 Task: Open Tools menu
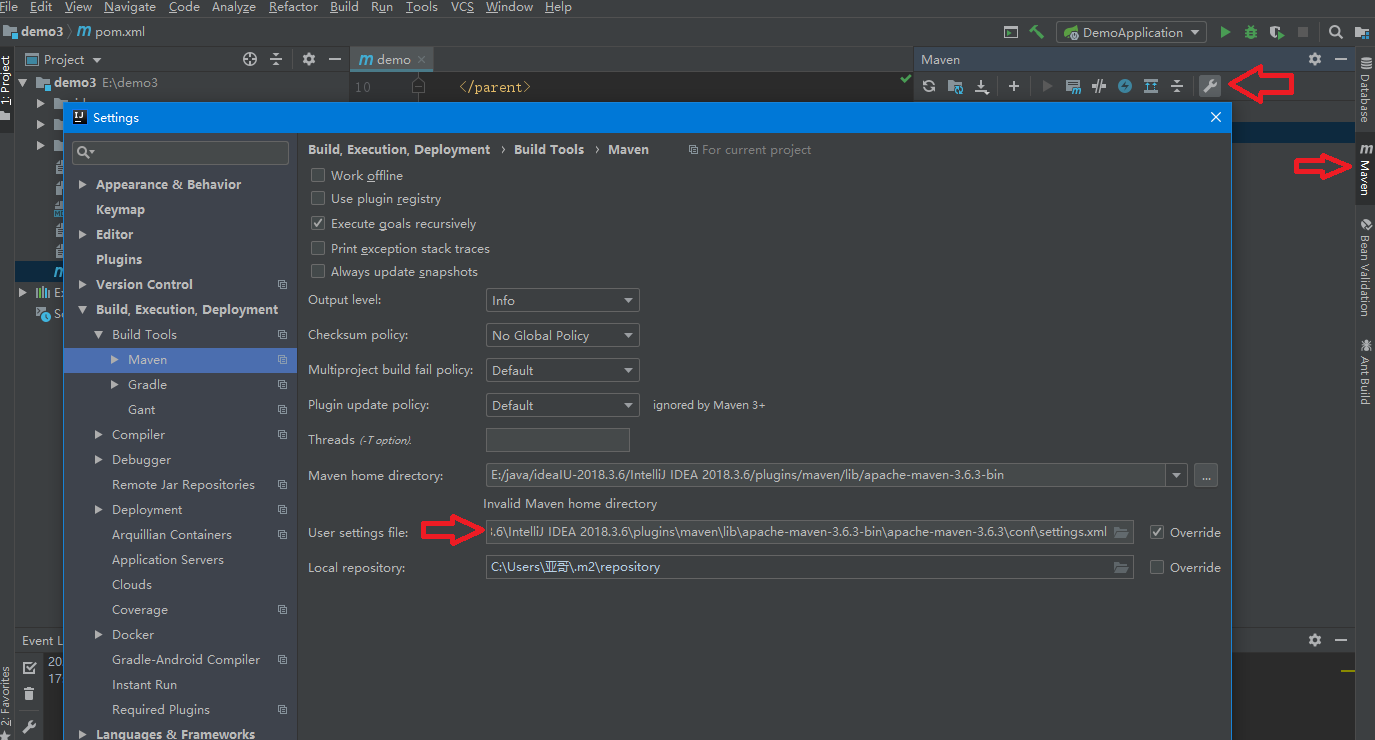click(x=422, y=7)
